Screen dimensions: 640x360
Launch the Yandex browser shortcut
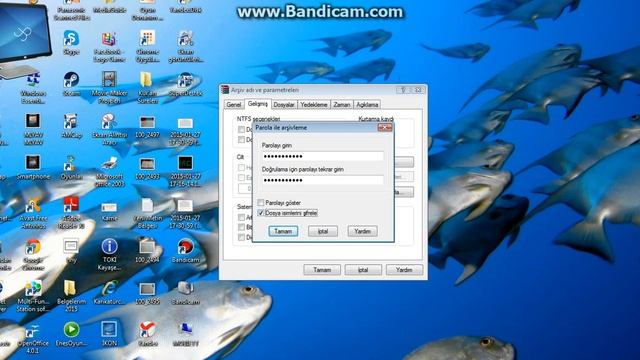pos(147,334)
